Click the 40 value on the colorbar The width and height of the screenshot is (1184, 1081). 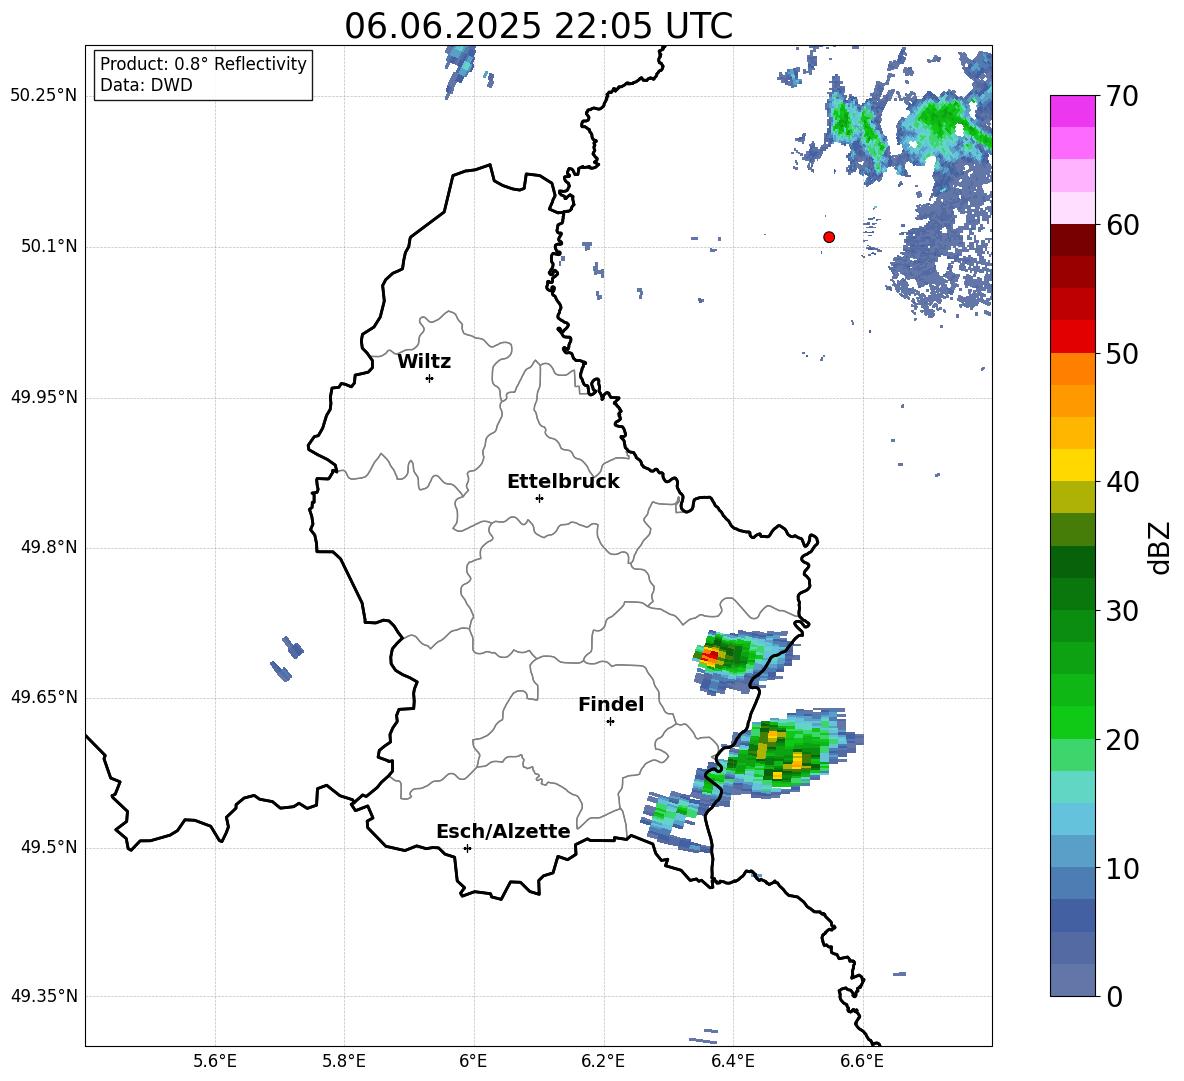pyautogui.click(x=1122, y=482)
